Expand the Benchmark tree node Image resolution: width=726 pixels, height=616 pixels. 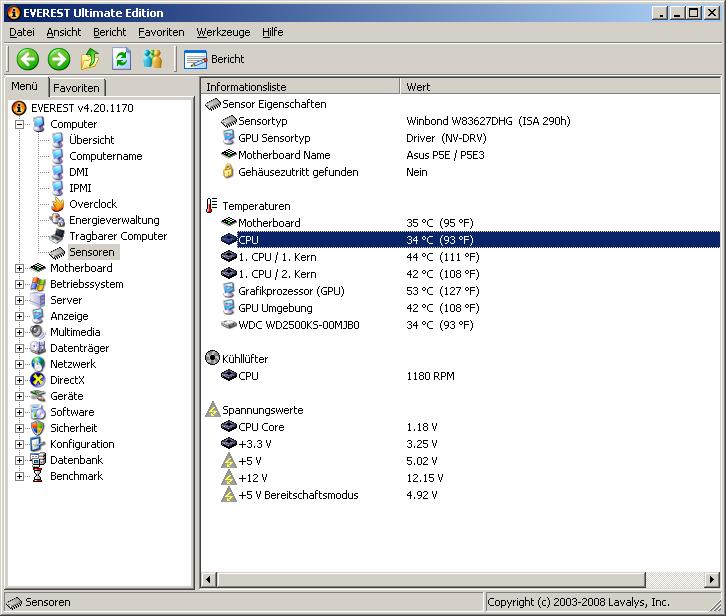coord(19,476)
